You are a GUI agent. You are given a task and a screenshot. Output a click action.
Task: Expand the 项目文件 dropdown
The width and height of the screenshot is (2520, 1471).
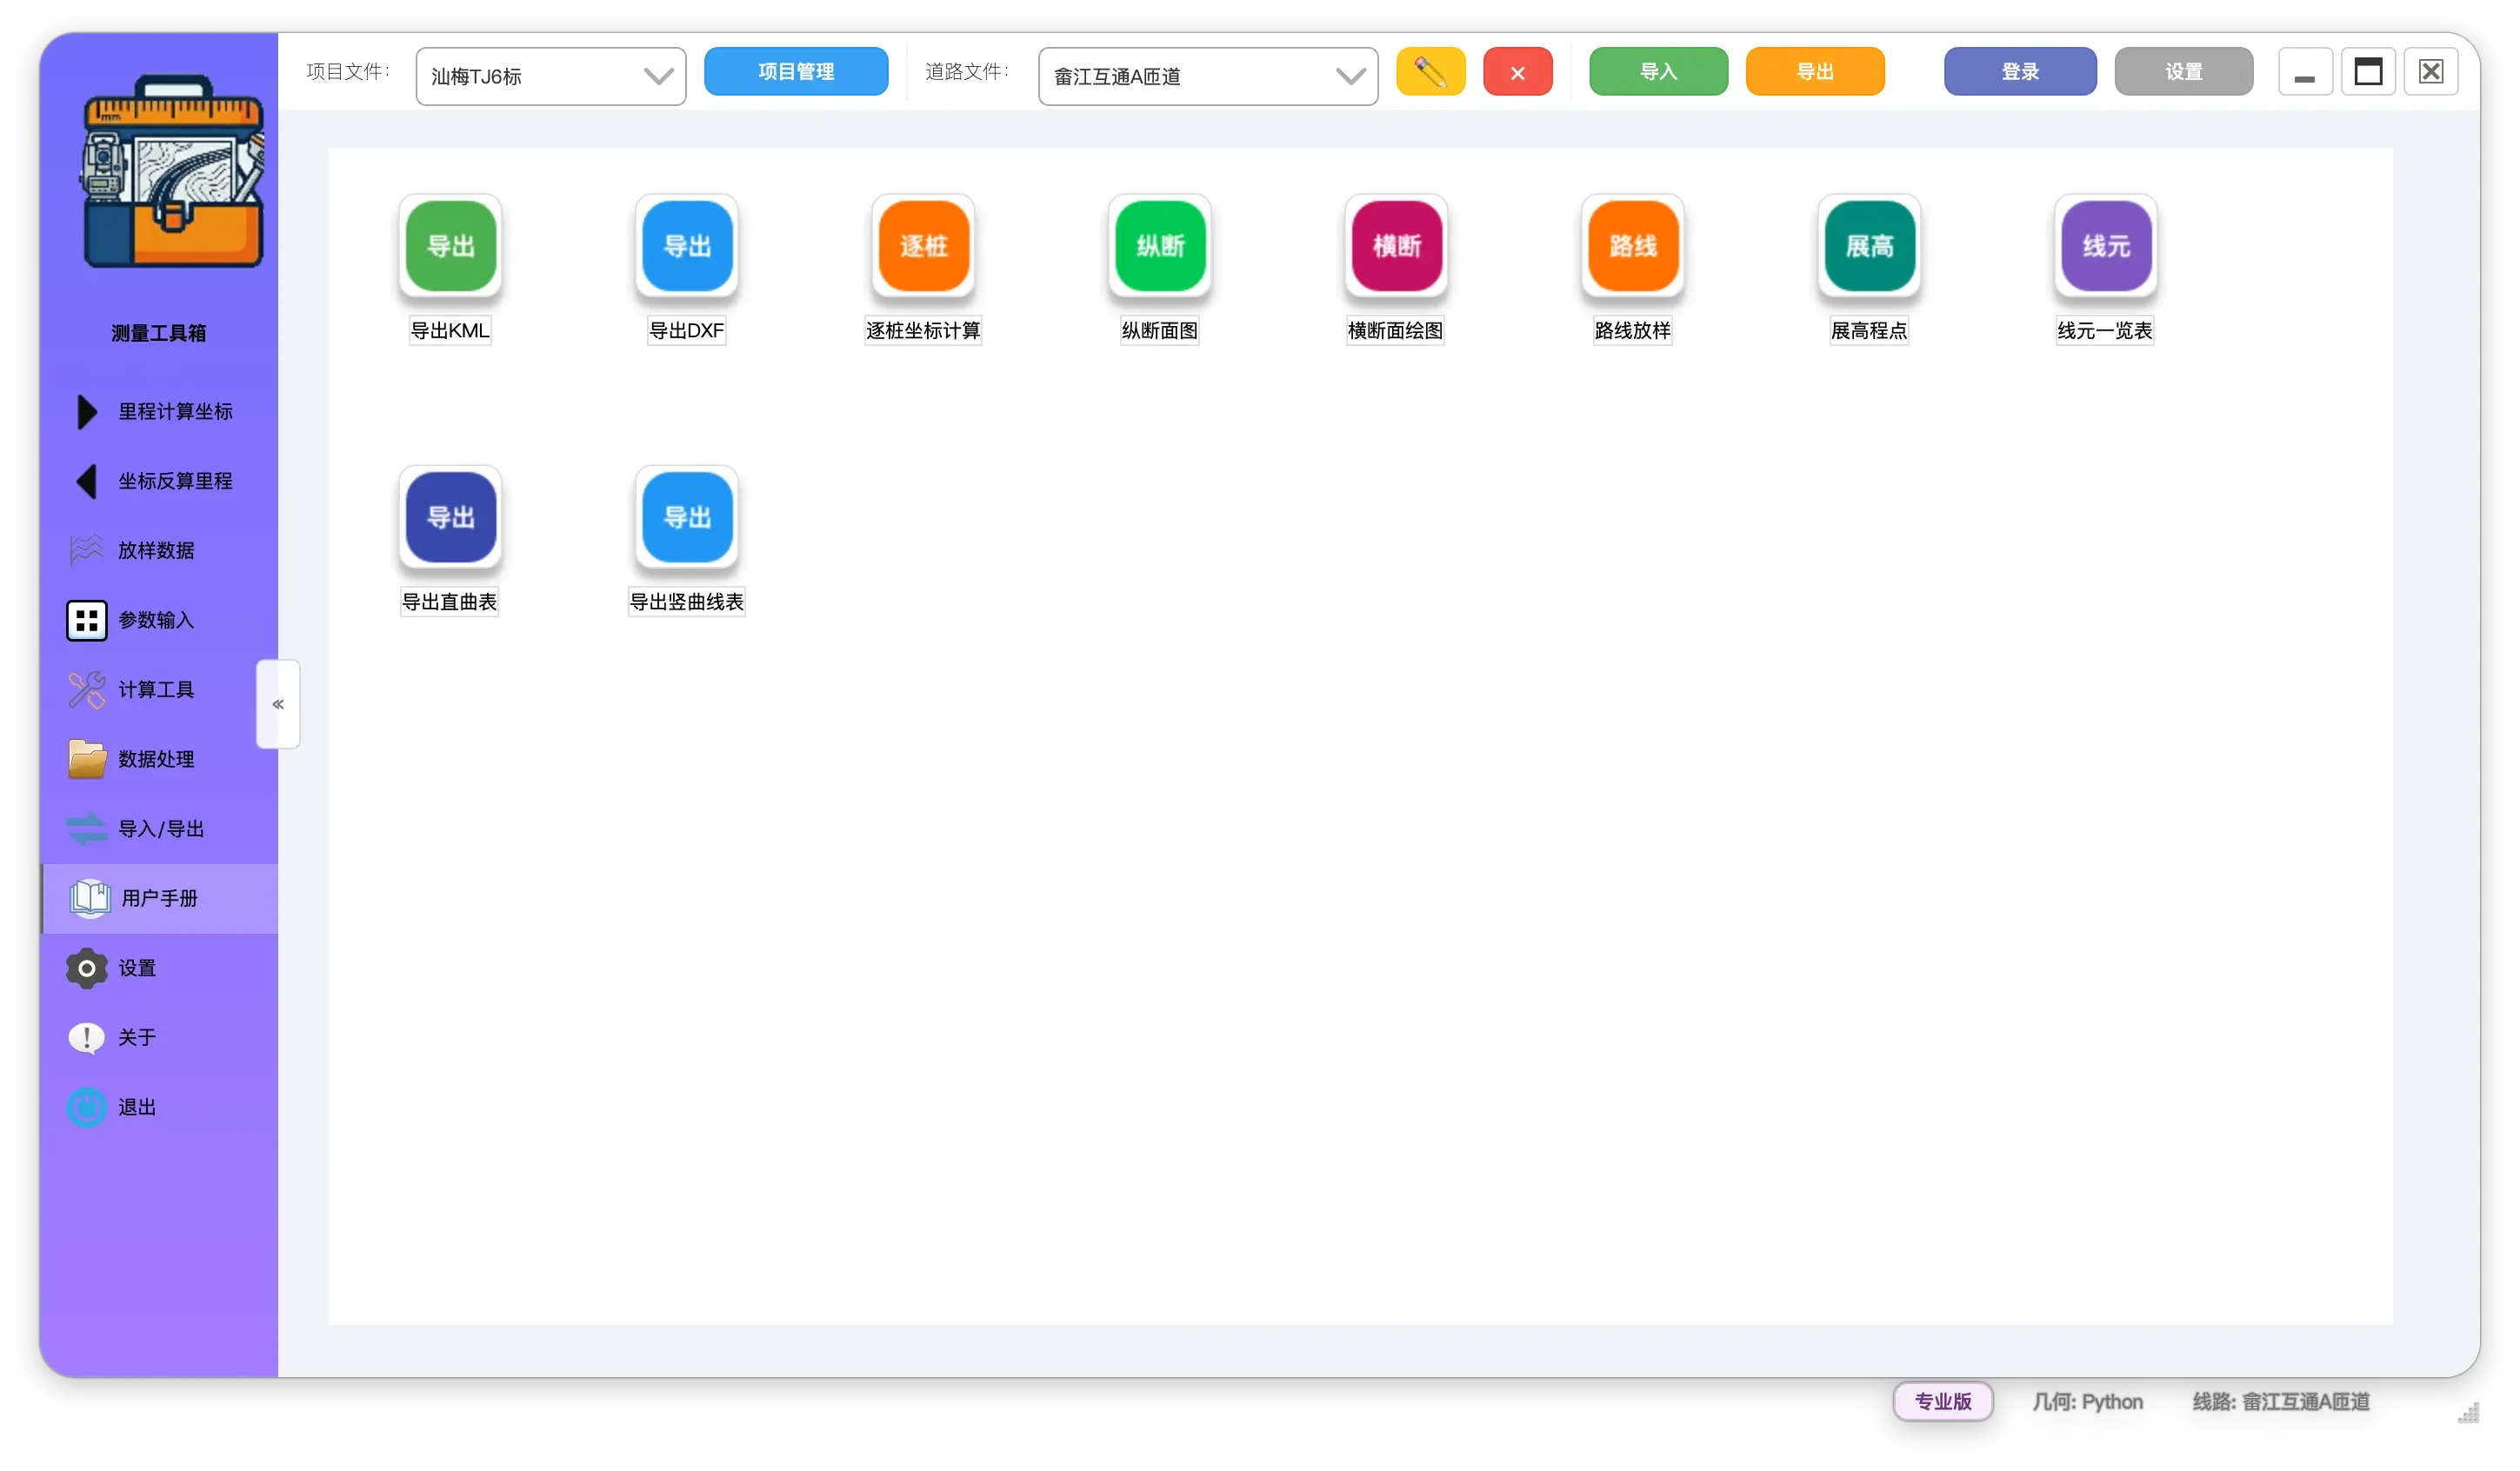551,76
